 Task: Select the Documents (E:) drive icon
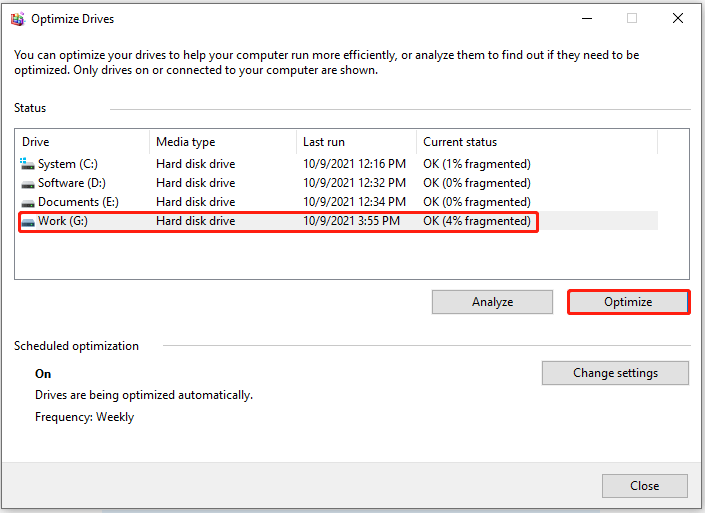pyautogui.click(x=28, y=203)
